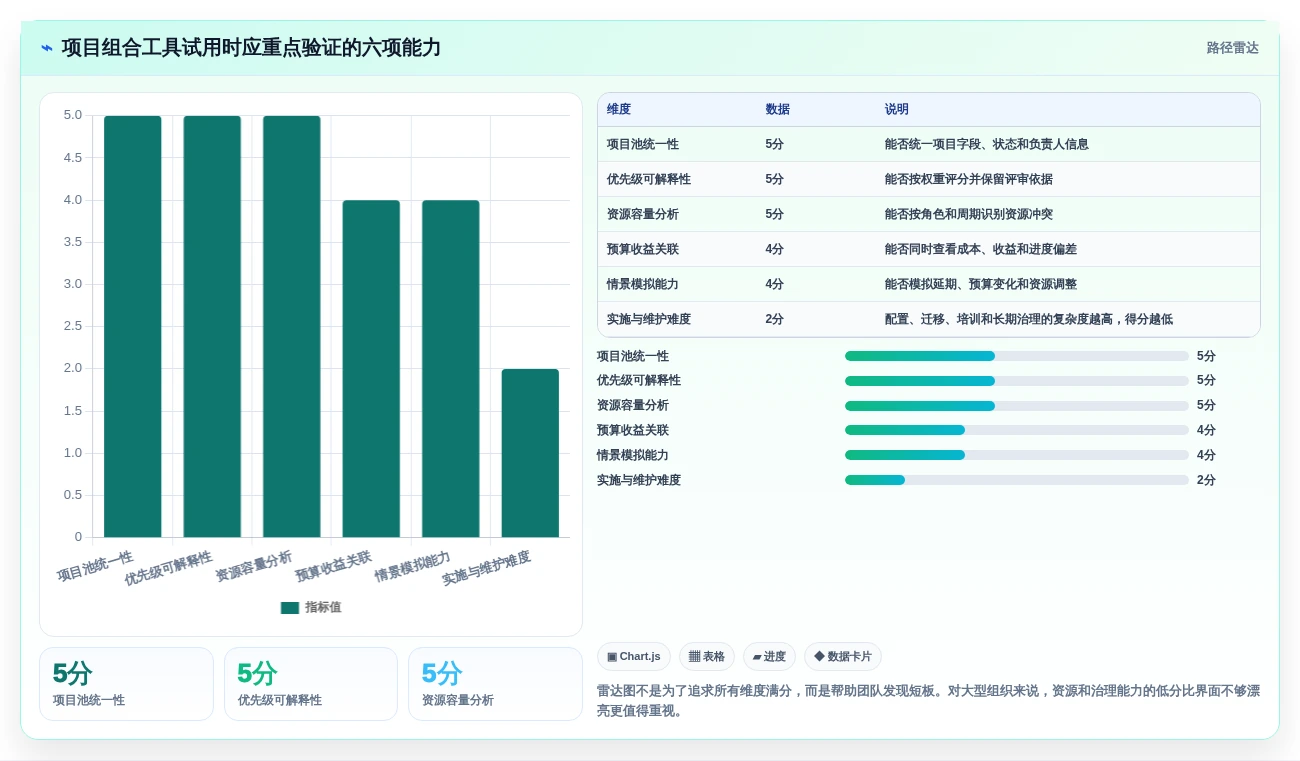This screenshot has width=1300, height=761.
Task: Click description 能否按角色和周期识别资源冲突
Action: (x=969, y=214)
